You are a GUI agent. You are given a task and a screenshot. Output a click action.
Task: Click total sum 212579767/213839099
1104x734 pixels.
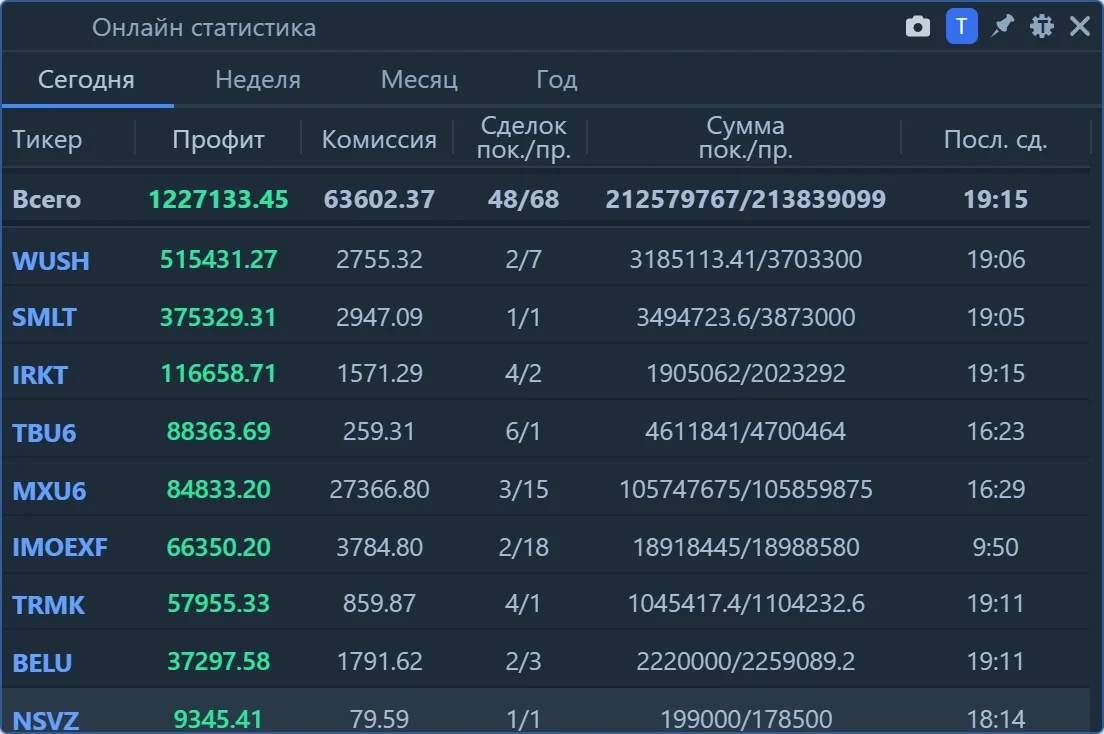click(x=746, y=199)
